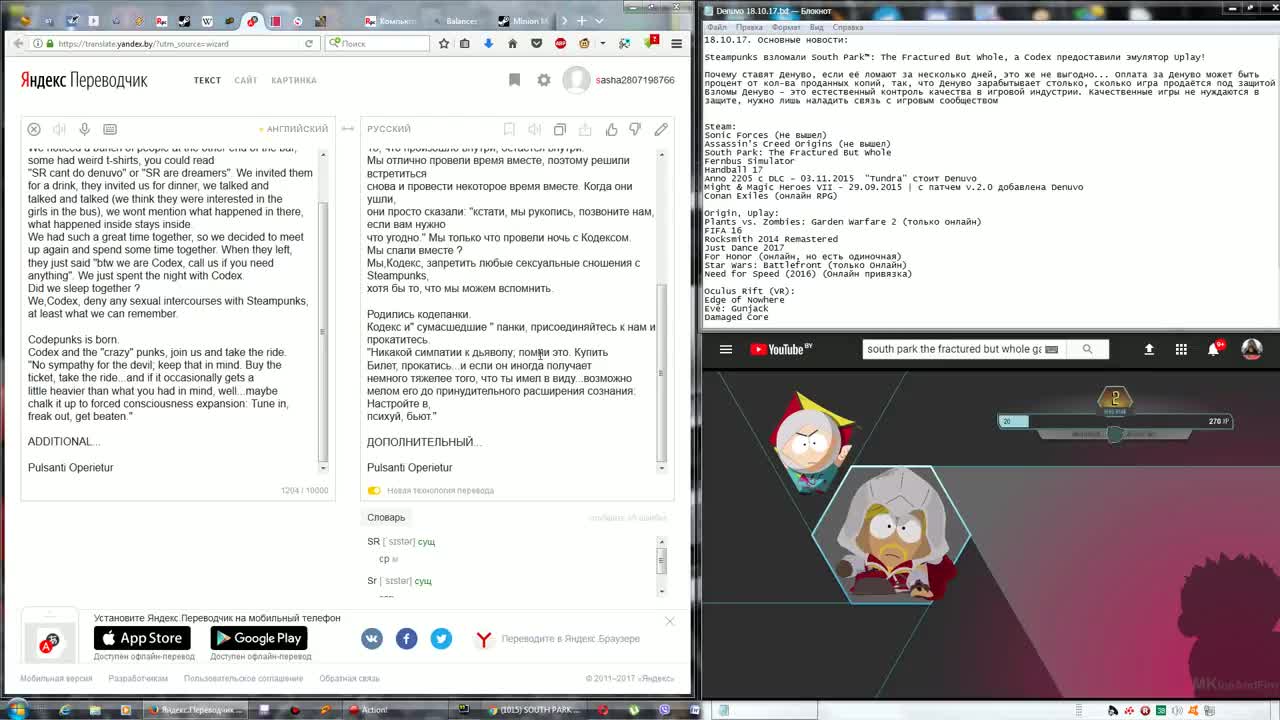Open the Файл menu in Notepad
The height and width of the screenshot is (720, 1280).
[x=716, y=27]
